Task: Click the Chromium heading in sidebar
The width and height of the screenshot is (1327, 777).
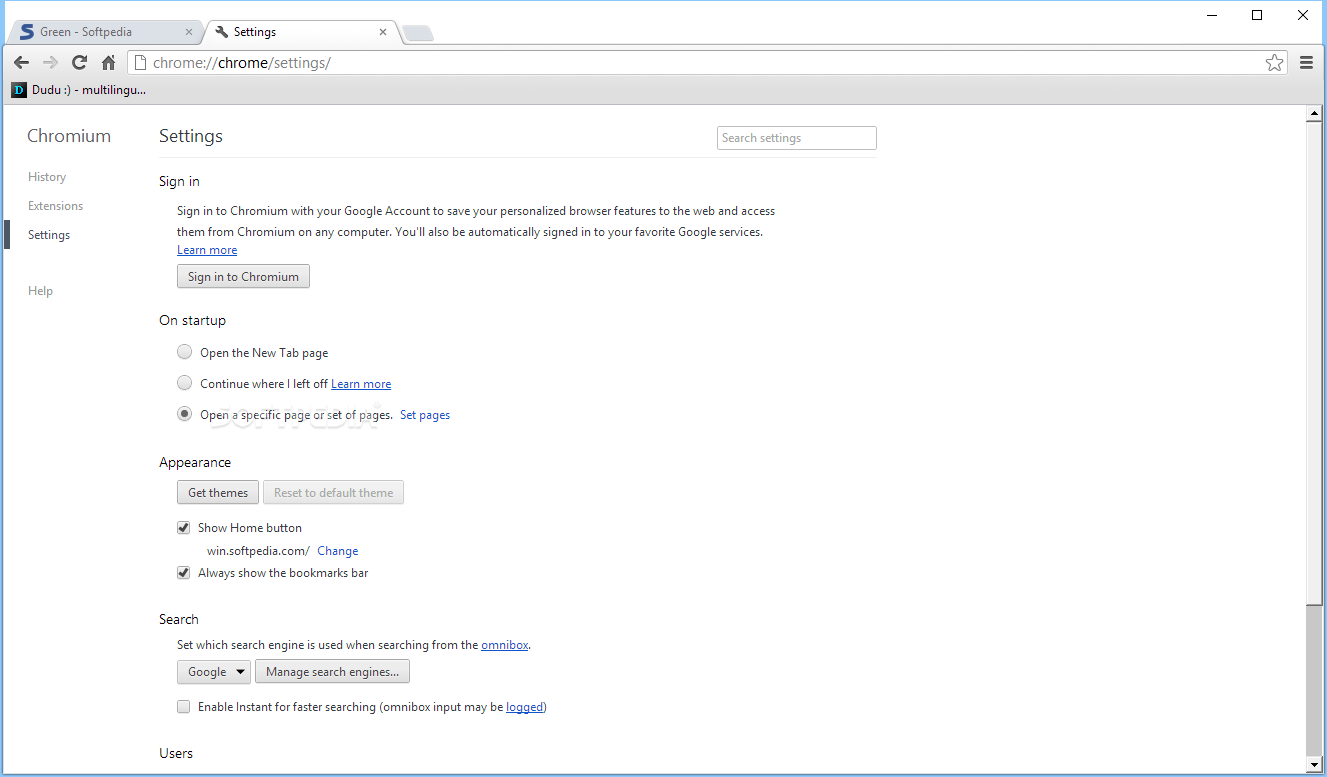Action: (x=69, y=136)
